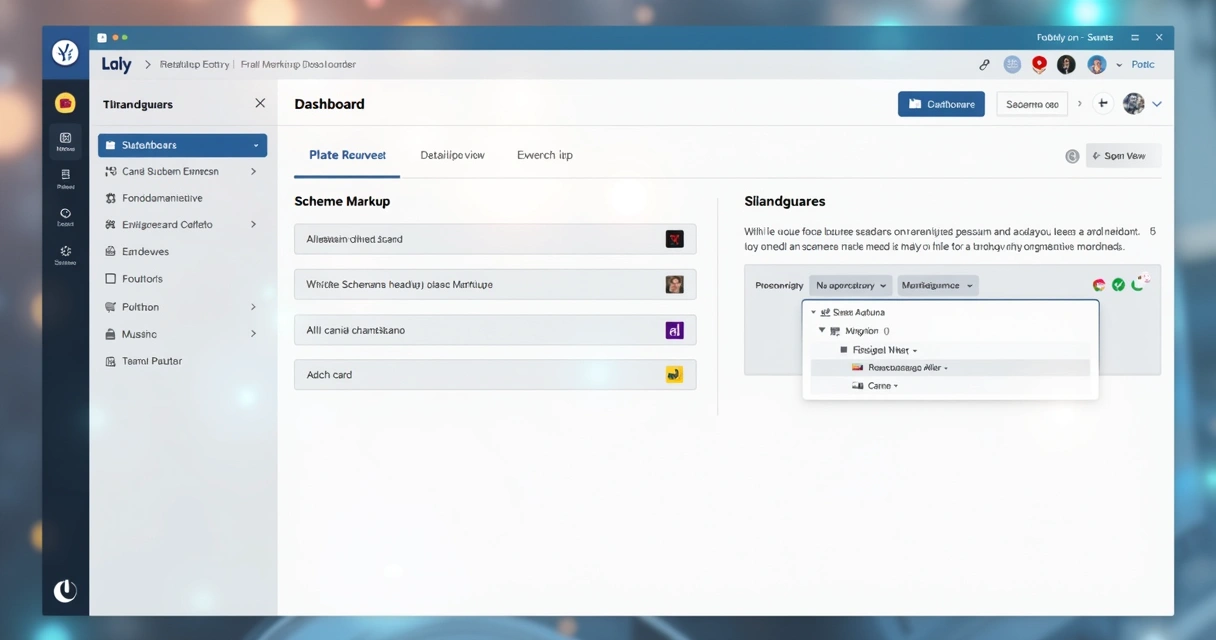Open notifications via the red bell icon
This screenshot has height=640, width=1216.
(x=1039, y=63)
